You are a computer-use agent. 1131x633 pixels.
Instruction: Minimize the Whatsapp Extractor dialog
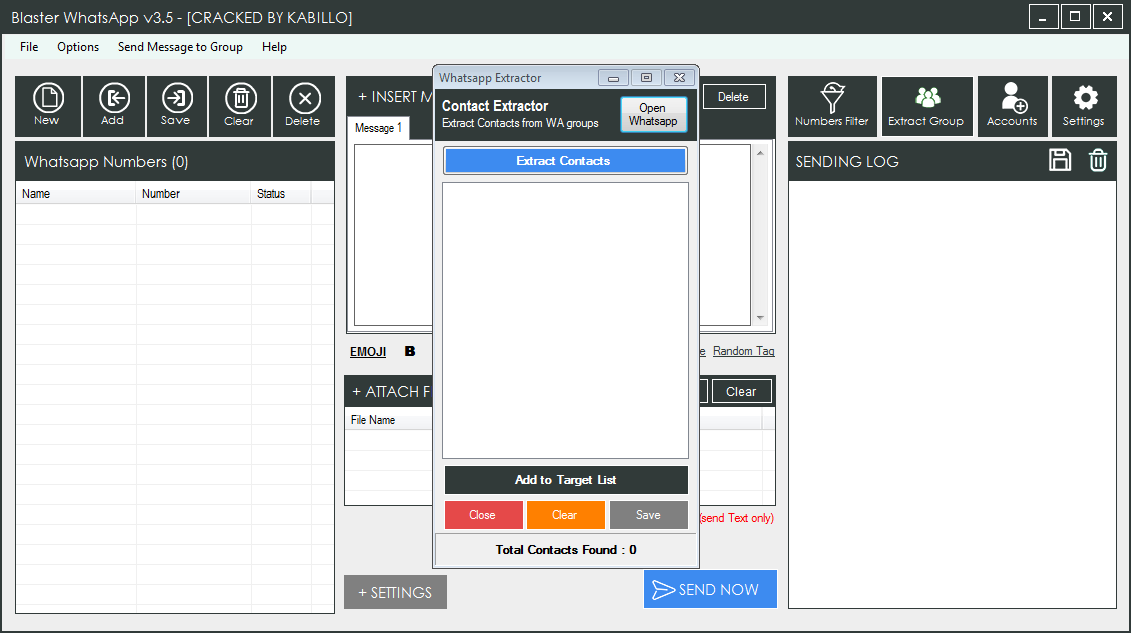coord(613,78)
